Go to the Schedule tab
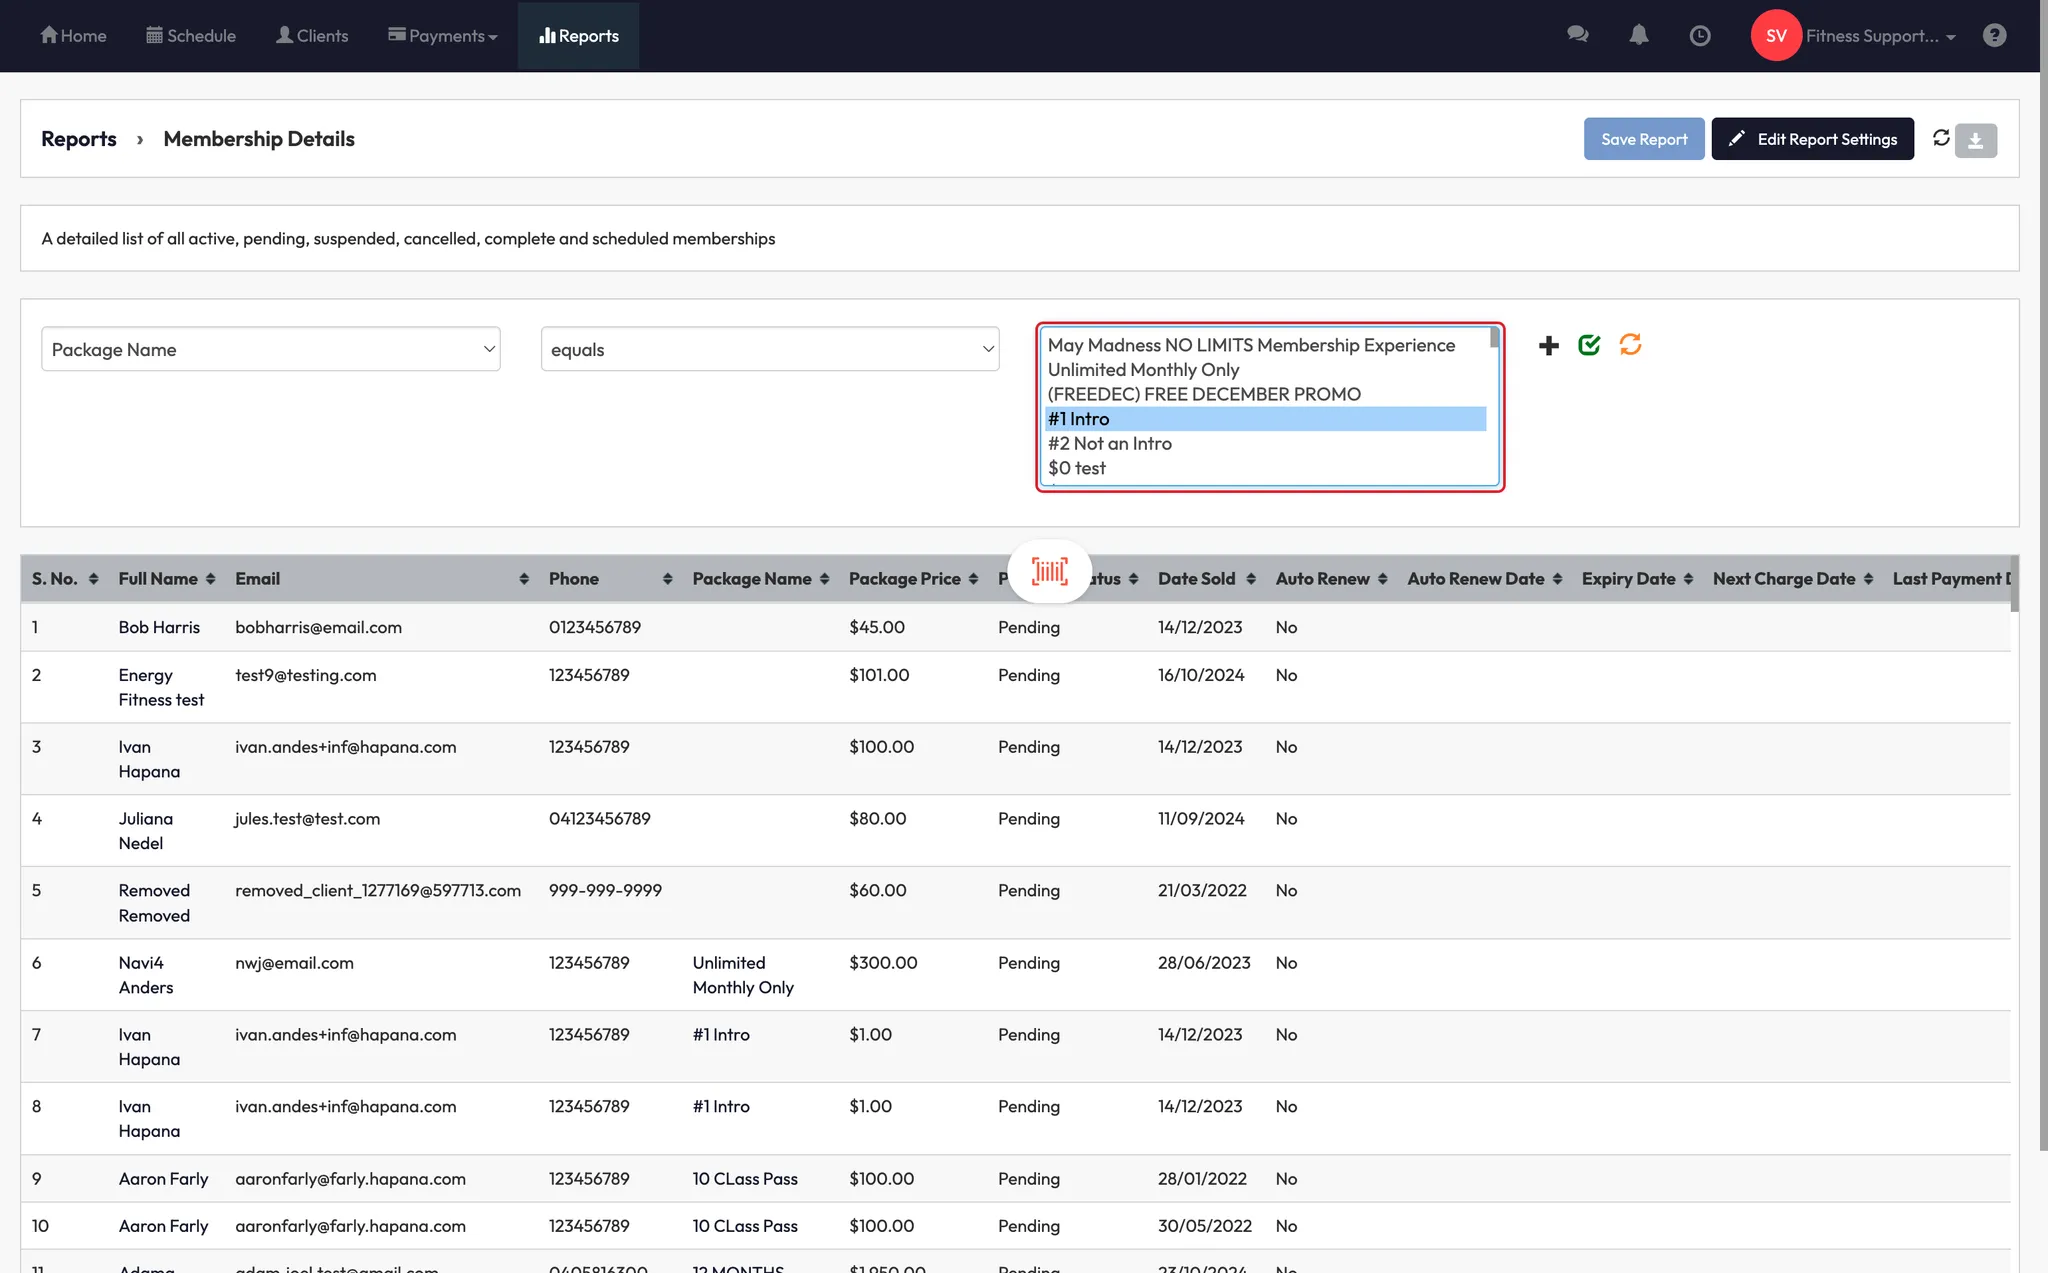2048x1273 pixels. 191,36
